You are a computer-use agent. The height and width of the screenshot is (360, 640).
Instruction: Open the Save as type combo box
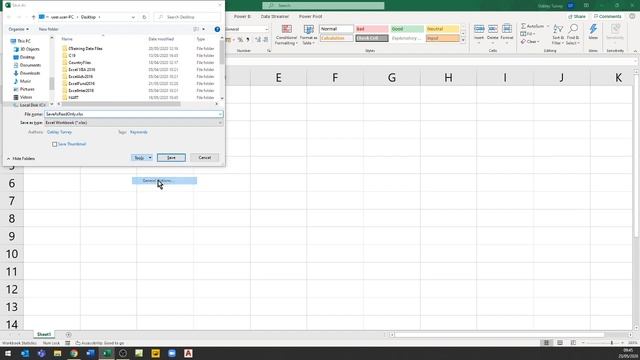click(x=133, y=122)
